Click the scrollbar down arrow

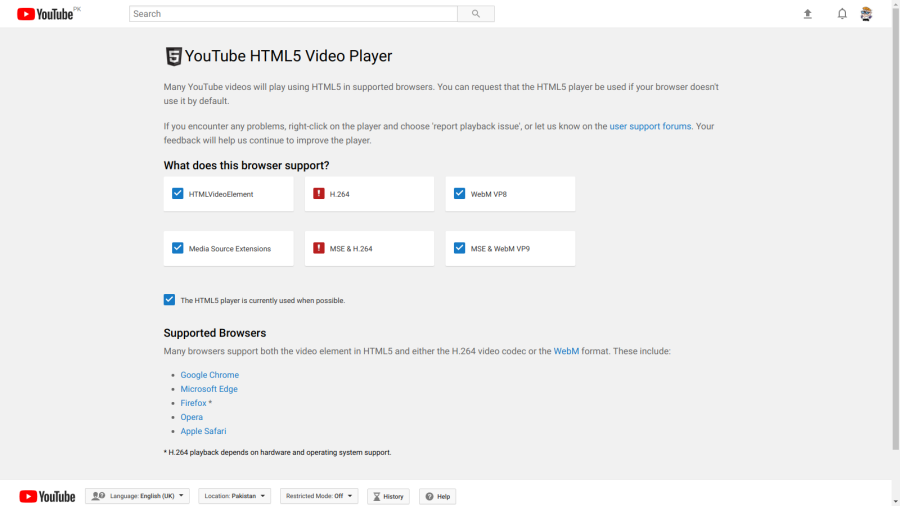tap(895, 501)
